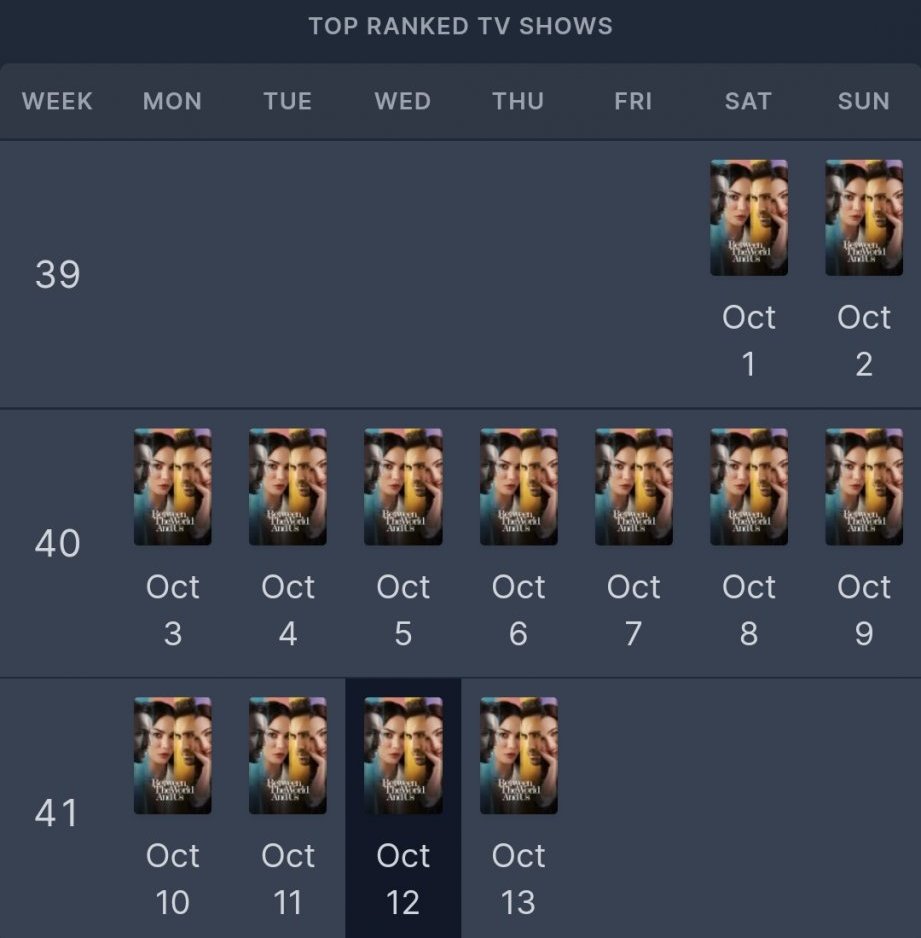921x938 pixels.
Task: Click the Oct 9 poster thumbnail
Action: tap(863, 486)
